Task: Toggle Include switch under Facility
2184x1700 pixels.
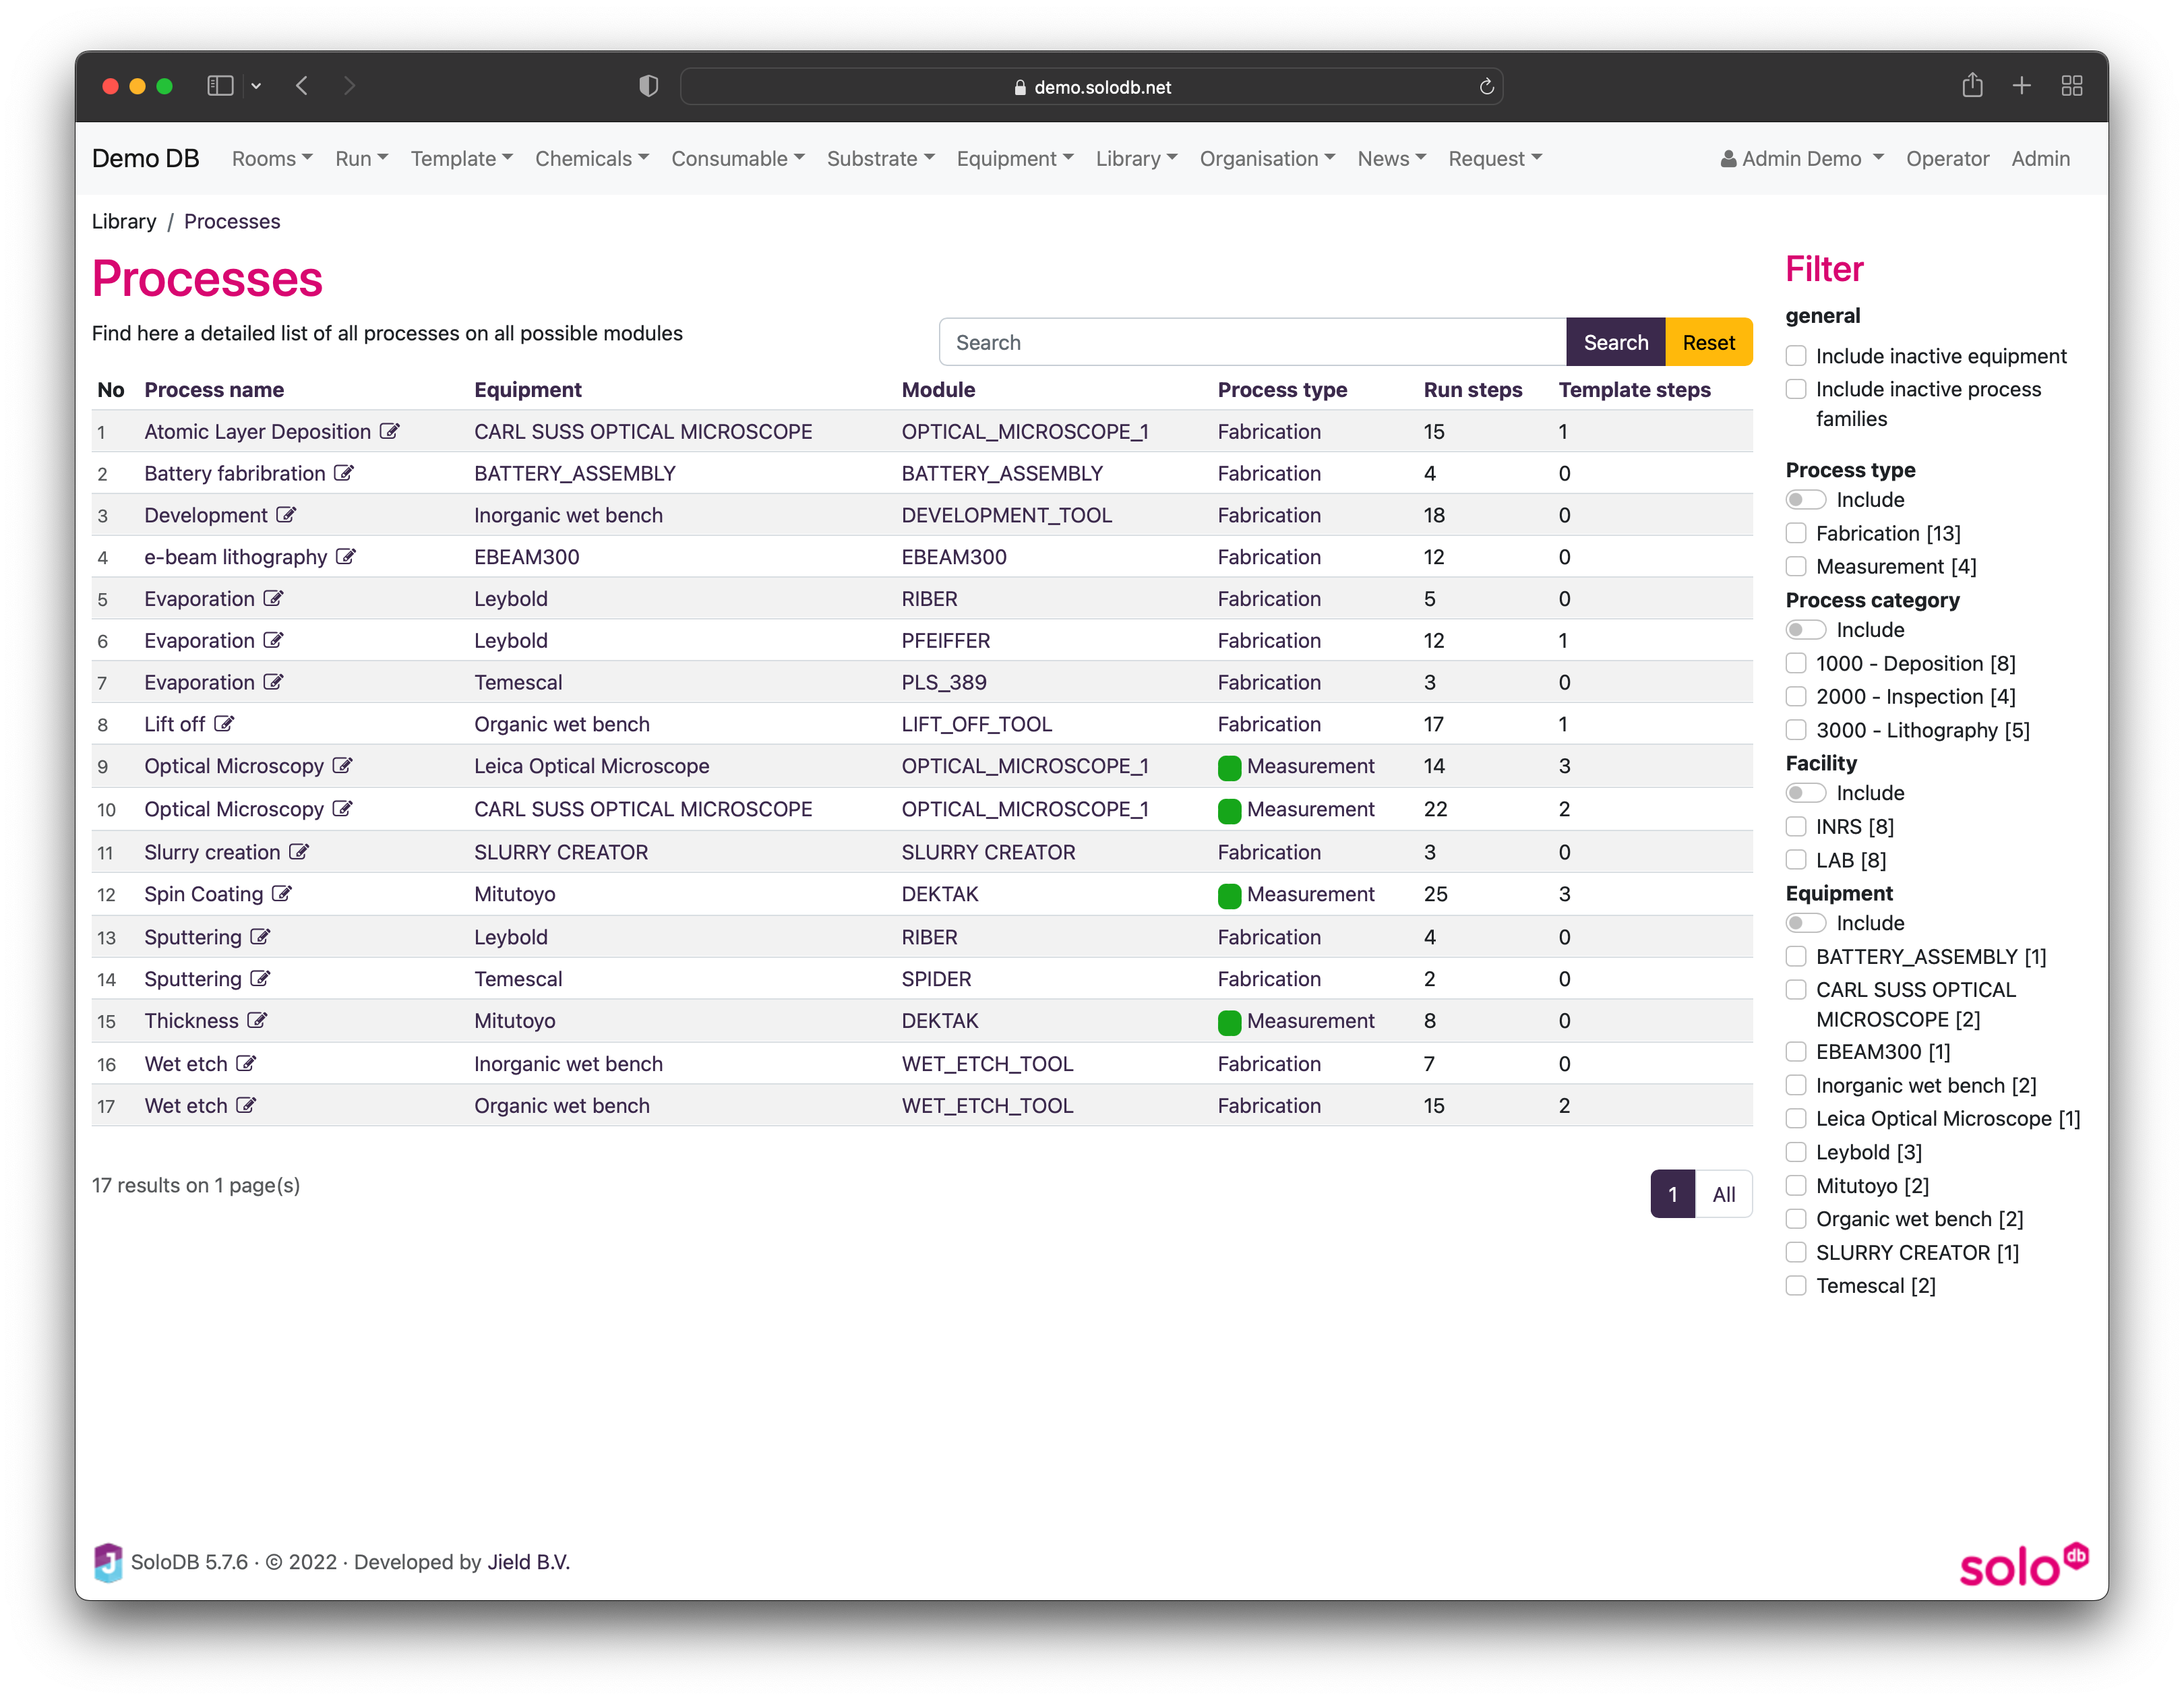Action: [x=1806, y=793]
